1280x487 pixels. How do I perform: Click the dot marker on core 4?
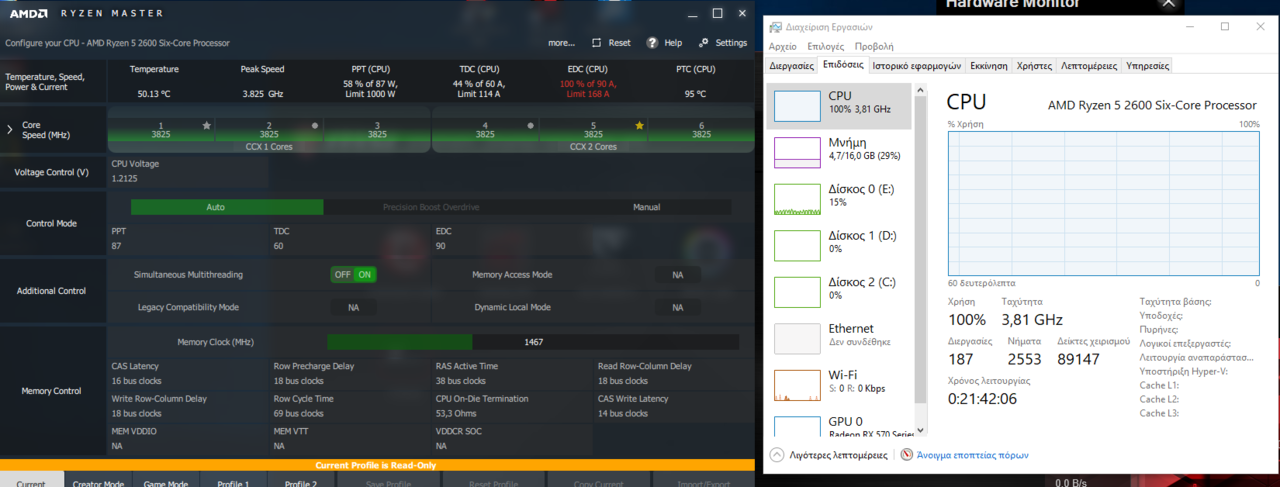pos(531,125)
